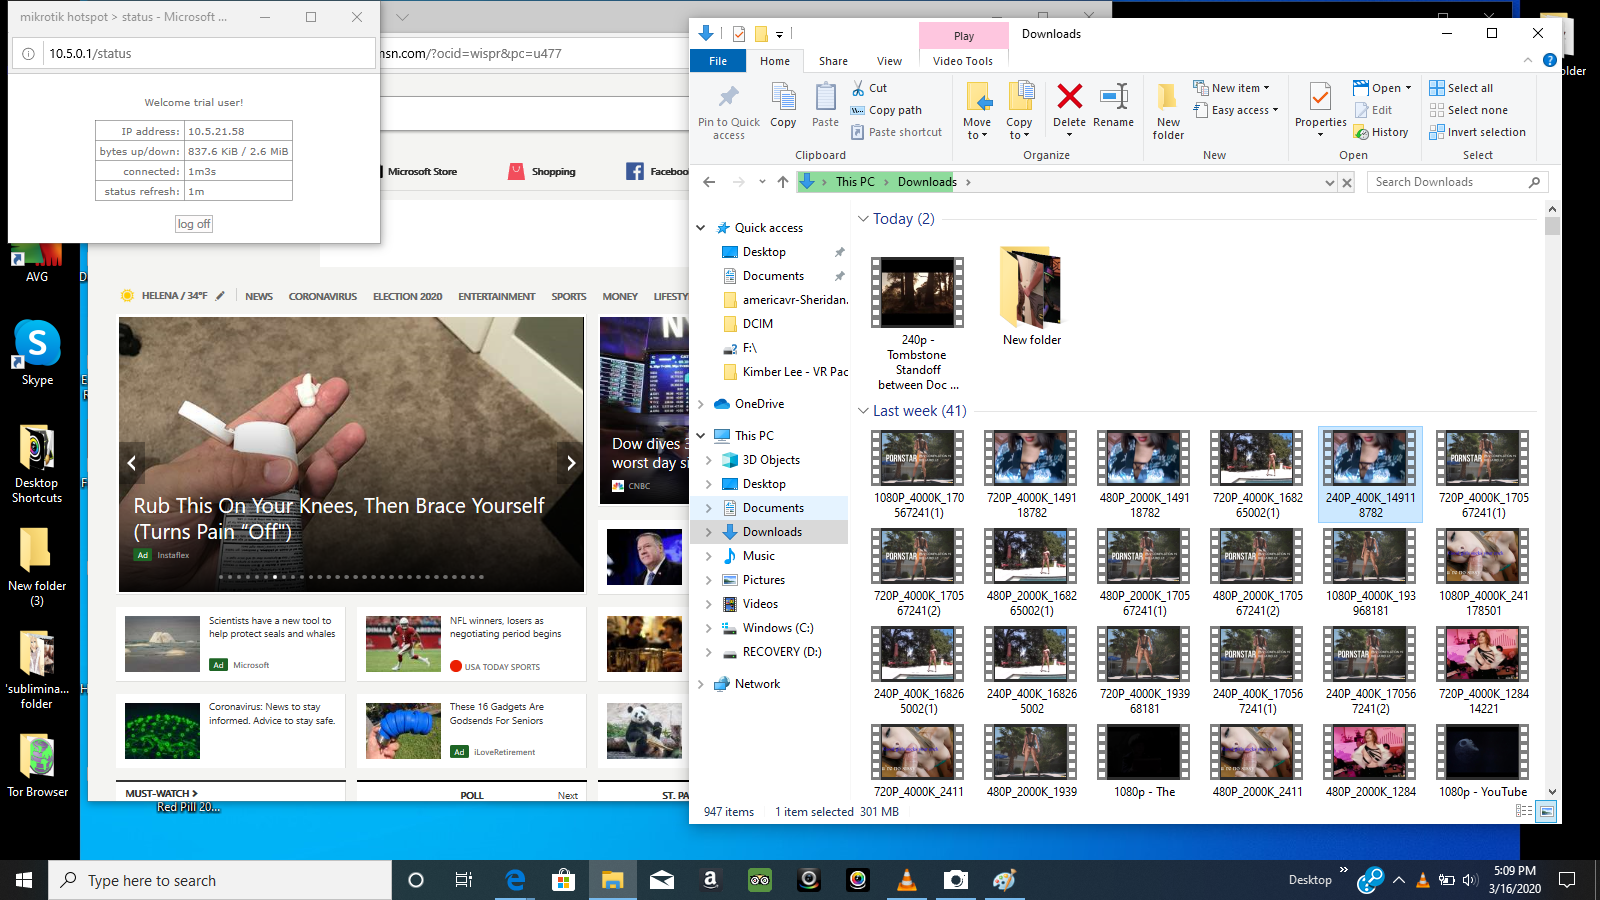Click the Up arrow navigation button
1600x900 pixels.
(783, 182)
